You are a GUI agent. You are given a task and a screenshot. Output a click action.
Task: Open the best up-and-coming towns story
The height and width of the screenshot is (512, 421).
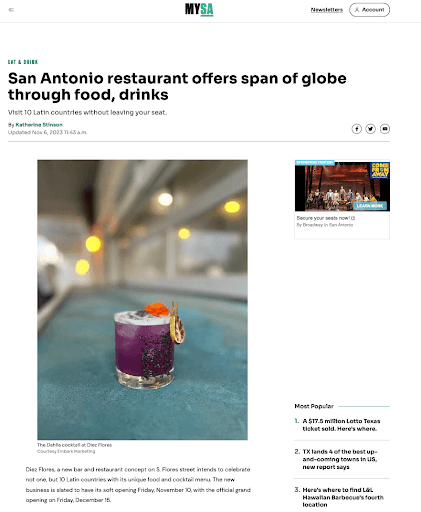[x=340, y=459]
